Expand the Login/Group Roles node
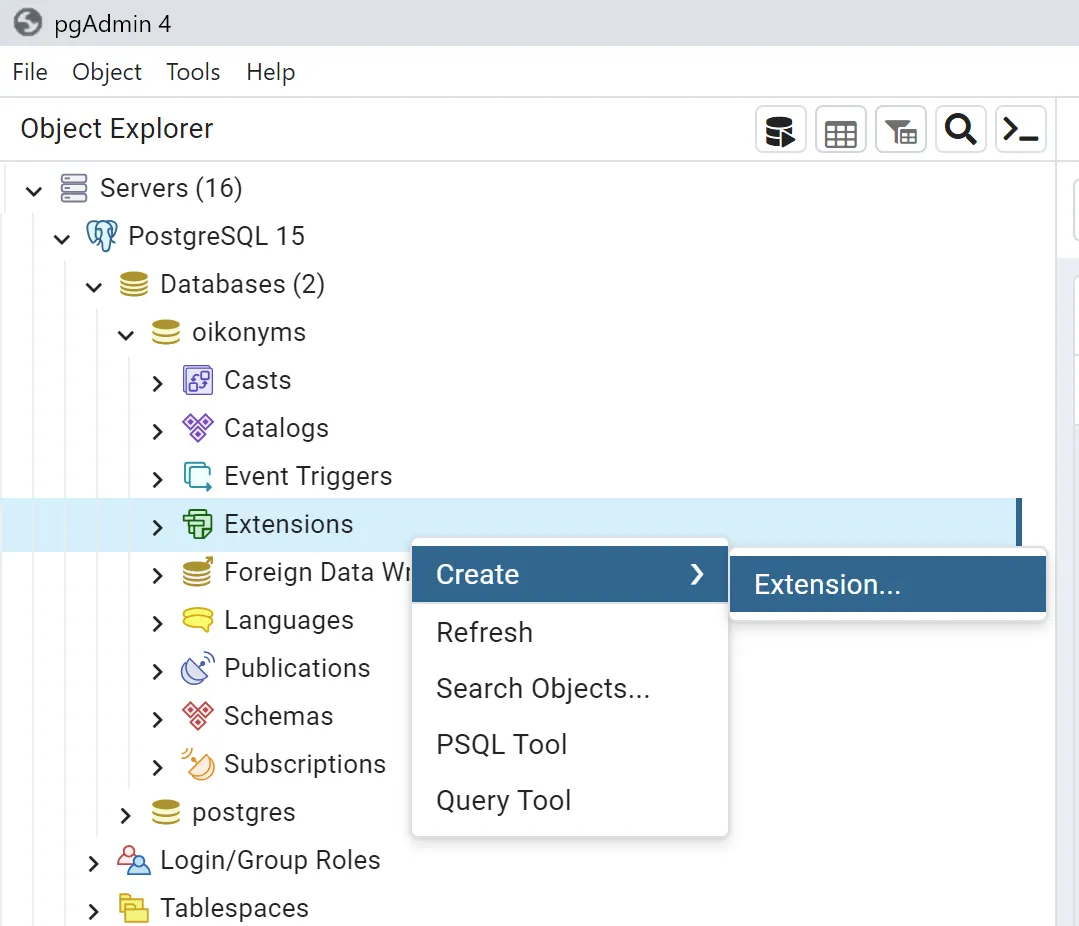The image size is (1079, 926). 94,861
